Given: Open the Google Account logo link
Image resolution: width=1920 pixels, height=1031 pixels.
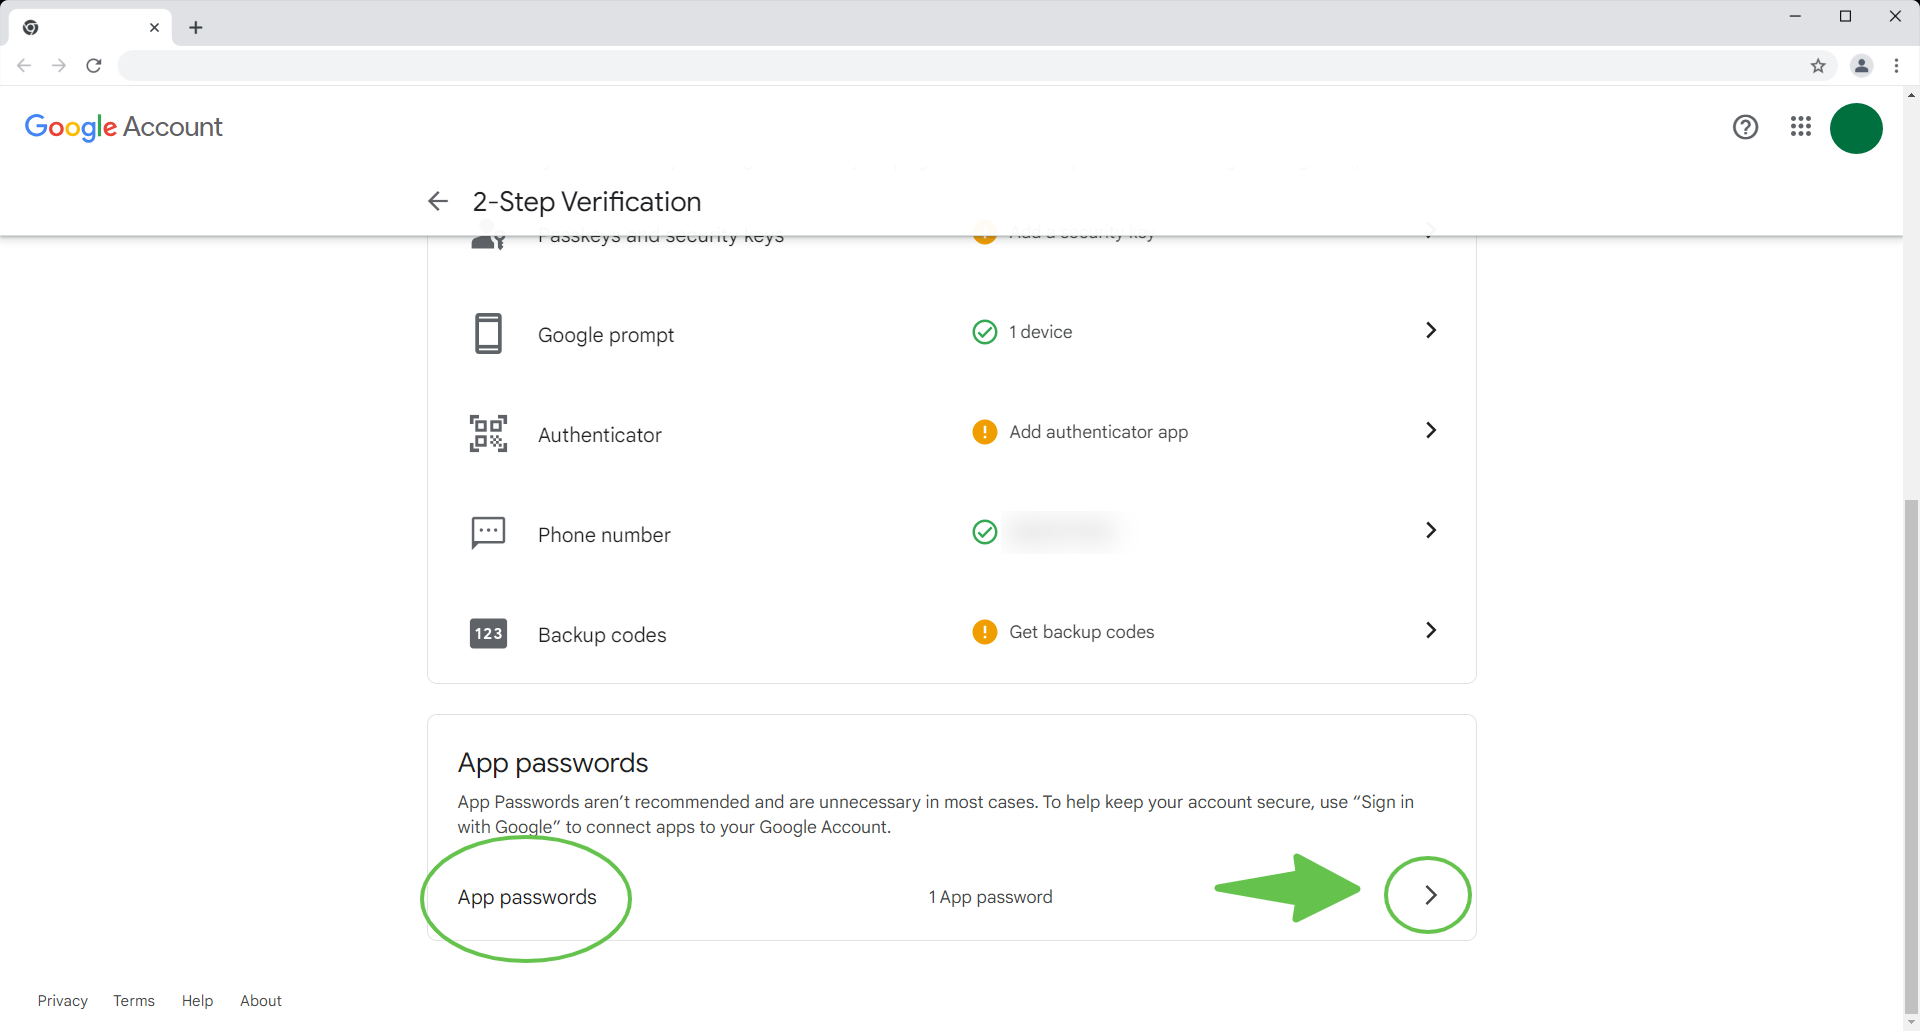Looking at the screenshot, I should point(123,127).
